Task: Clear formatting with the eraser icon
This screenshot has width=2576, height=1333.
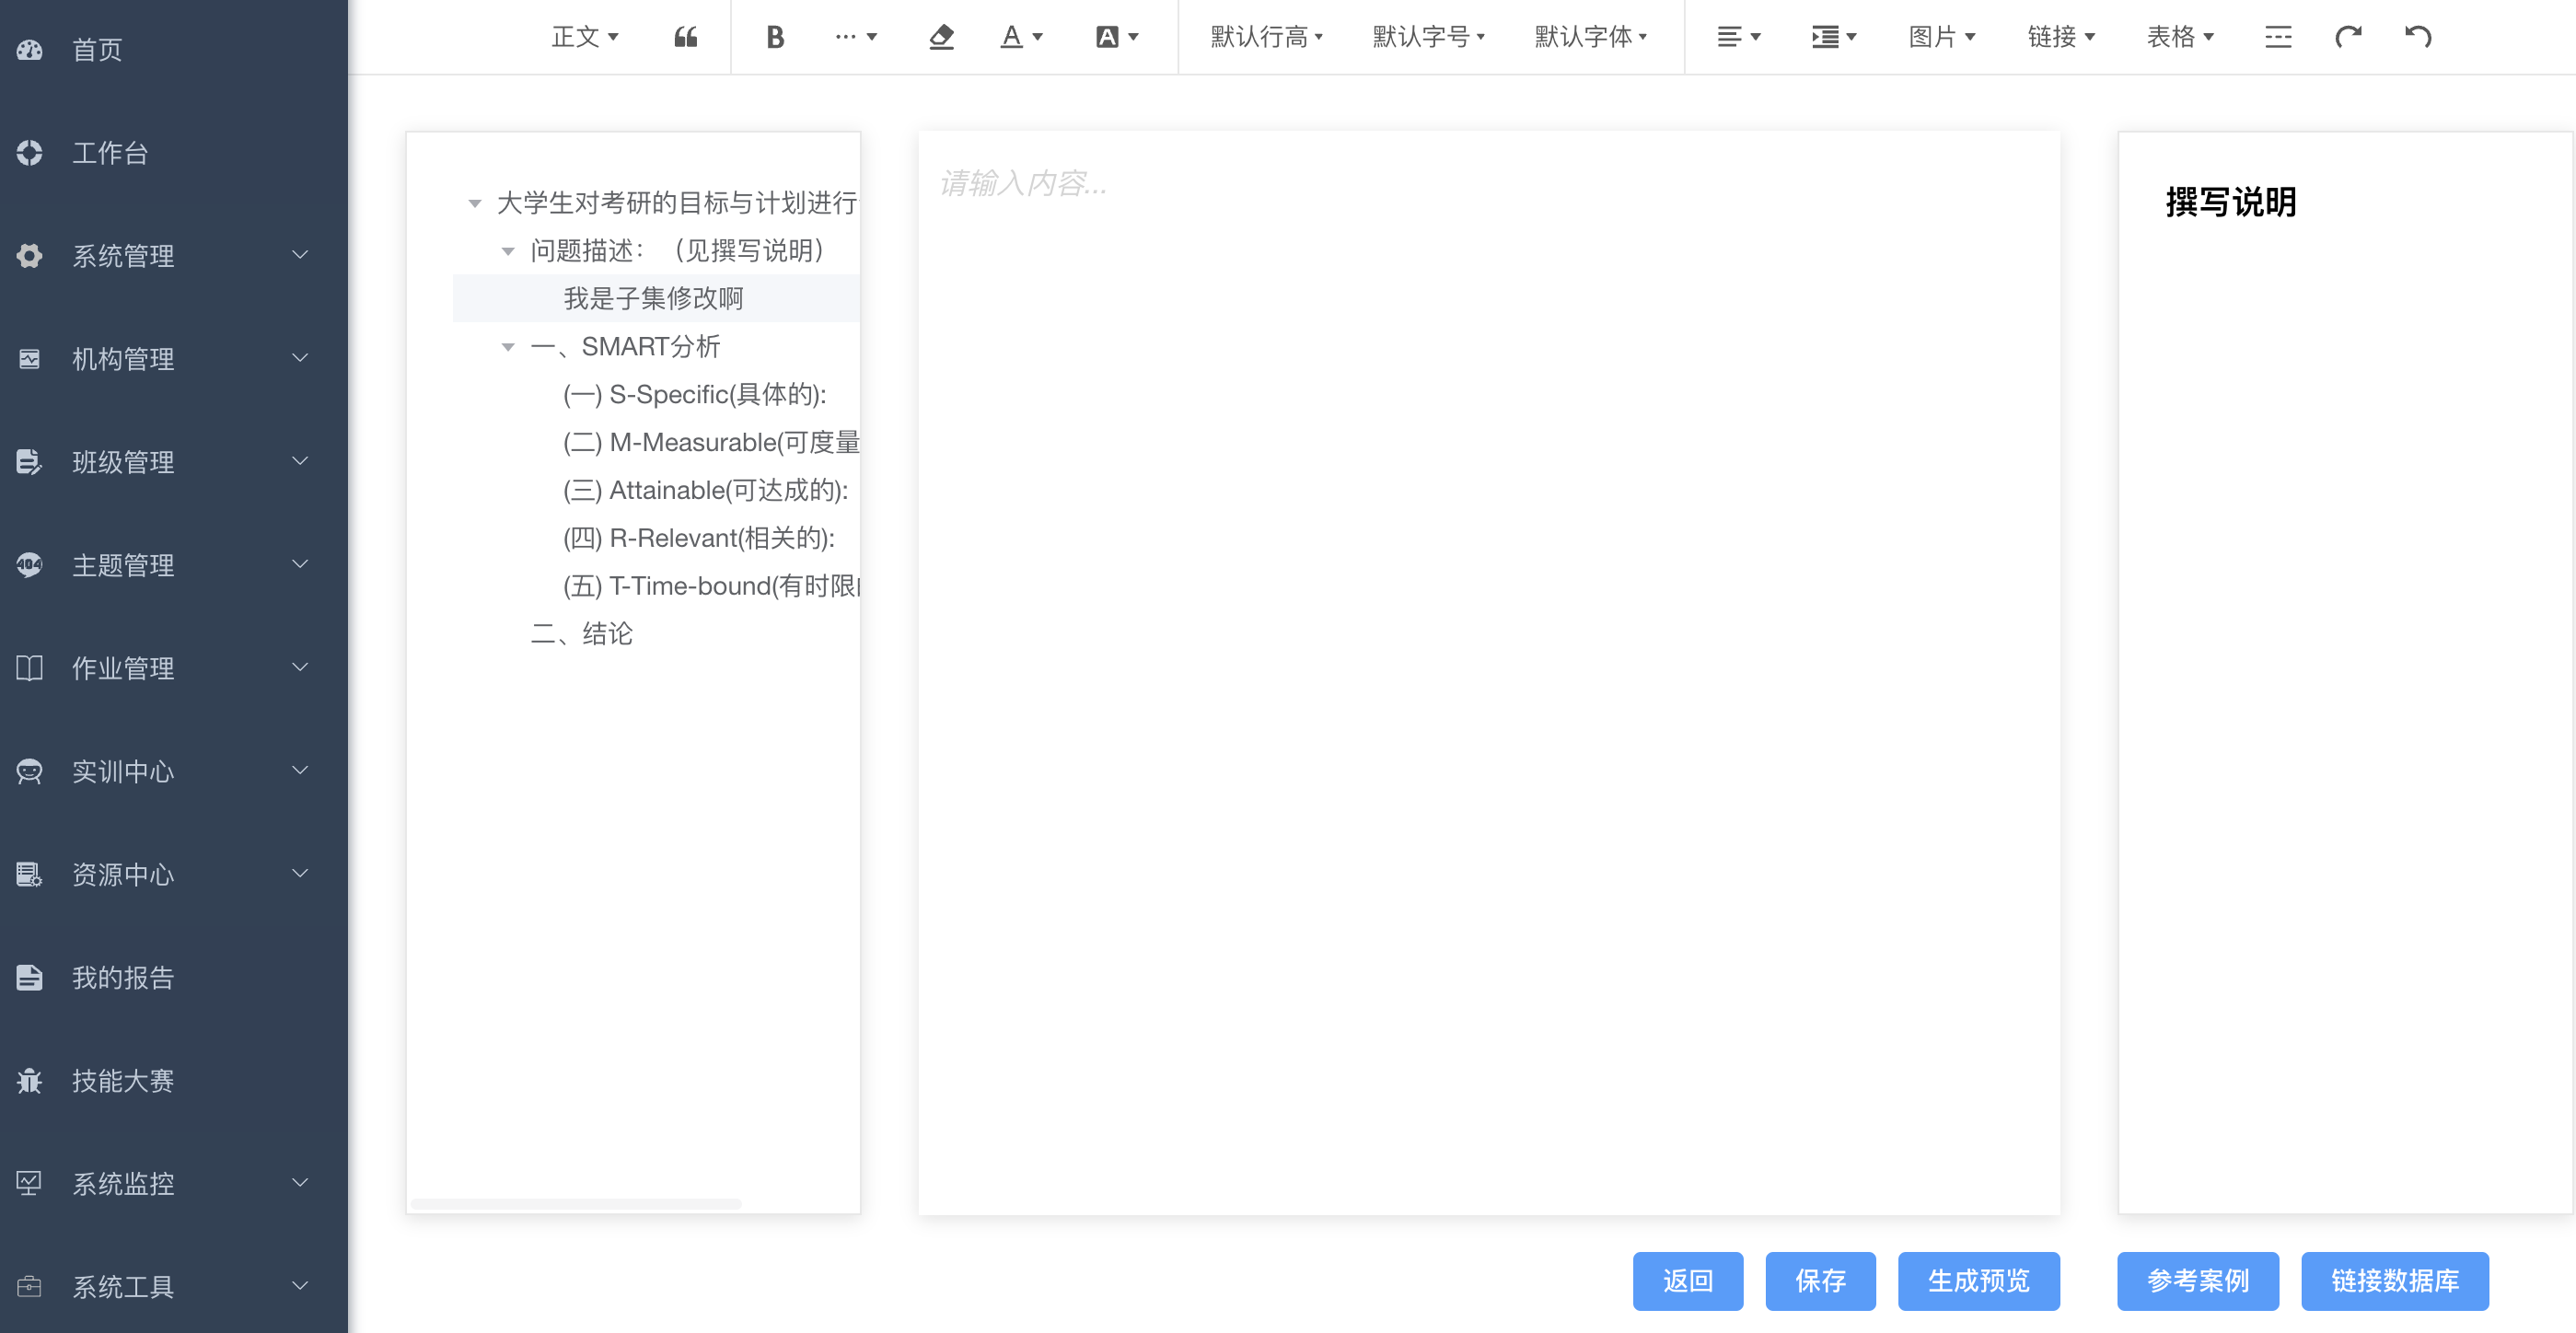Action: 941,37
